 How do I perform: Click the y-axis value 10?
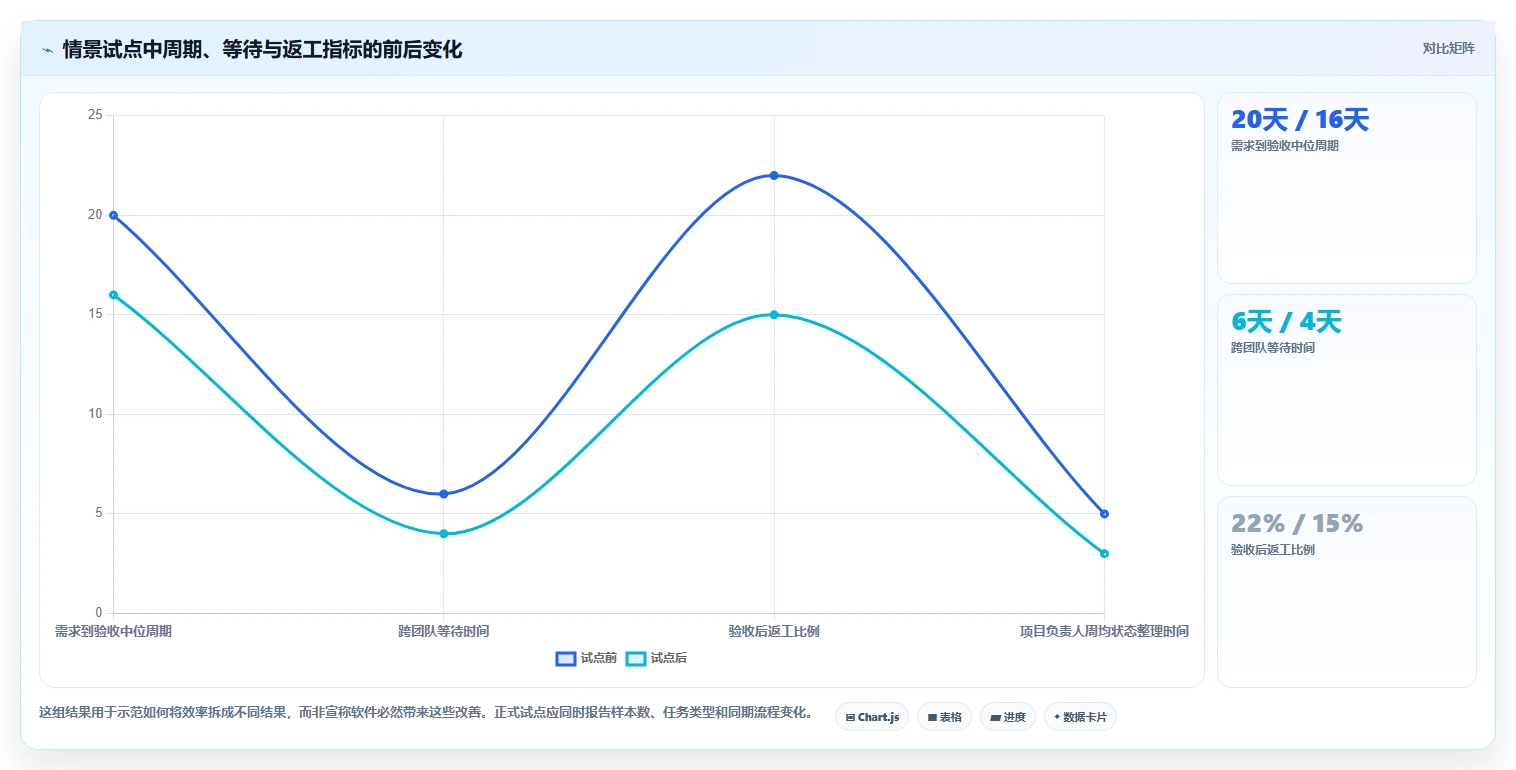pyautogui.click(x=96, y=414)
